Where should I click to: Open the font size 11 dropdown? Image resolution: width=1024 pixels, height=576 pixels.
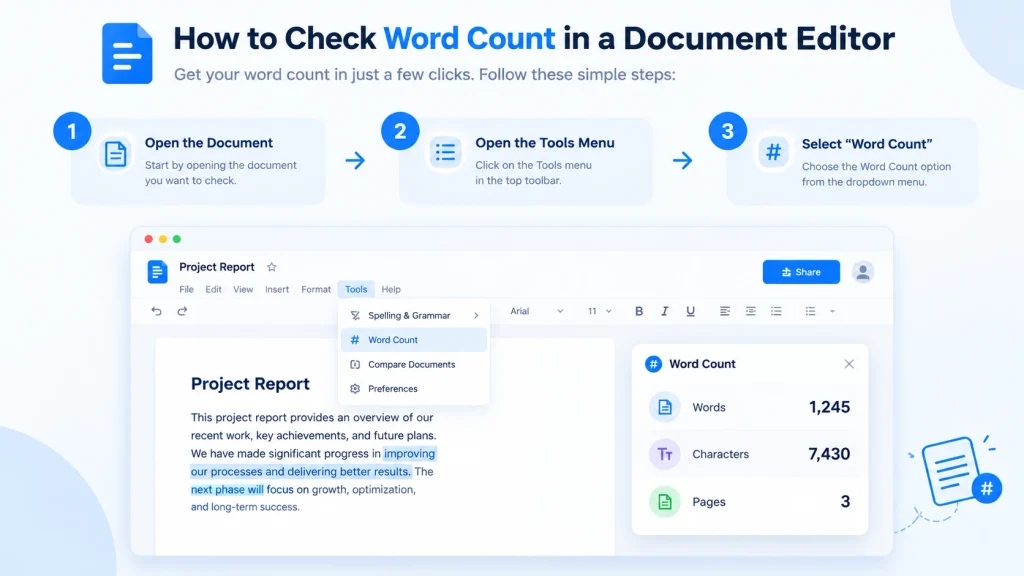pos(600,311)
